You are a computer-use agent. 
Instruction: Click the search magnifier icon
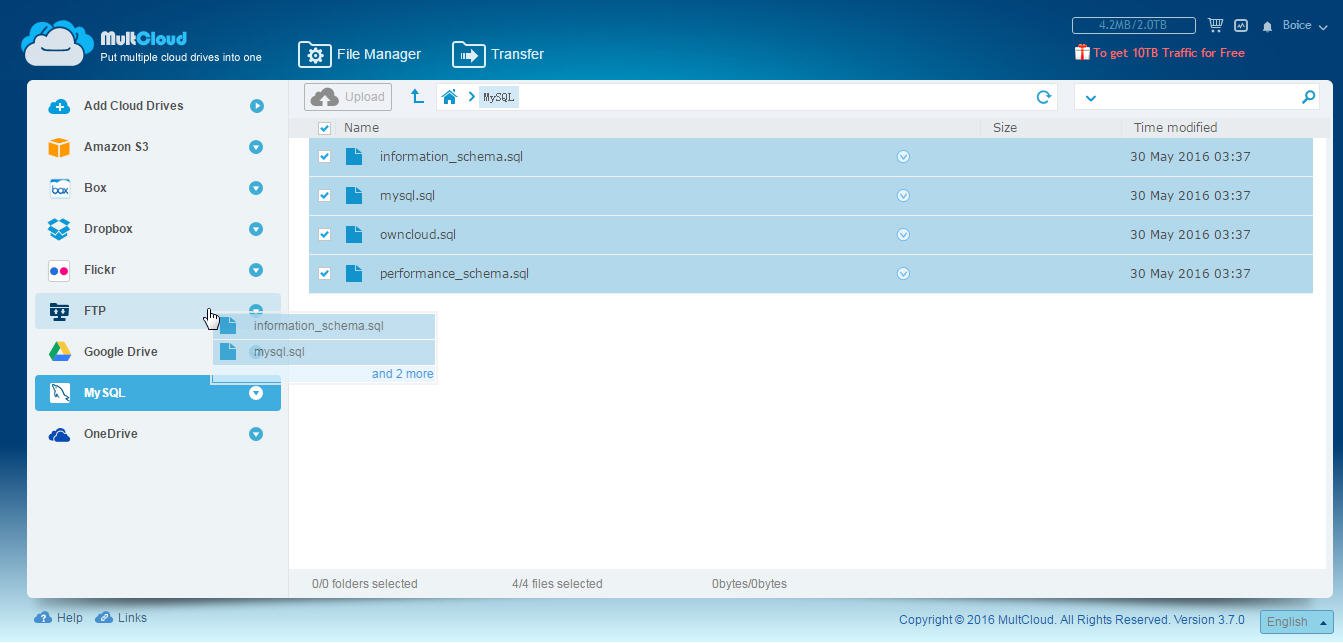(x=1308, y=97)
